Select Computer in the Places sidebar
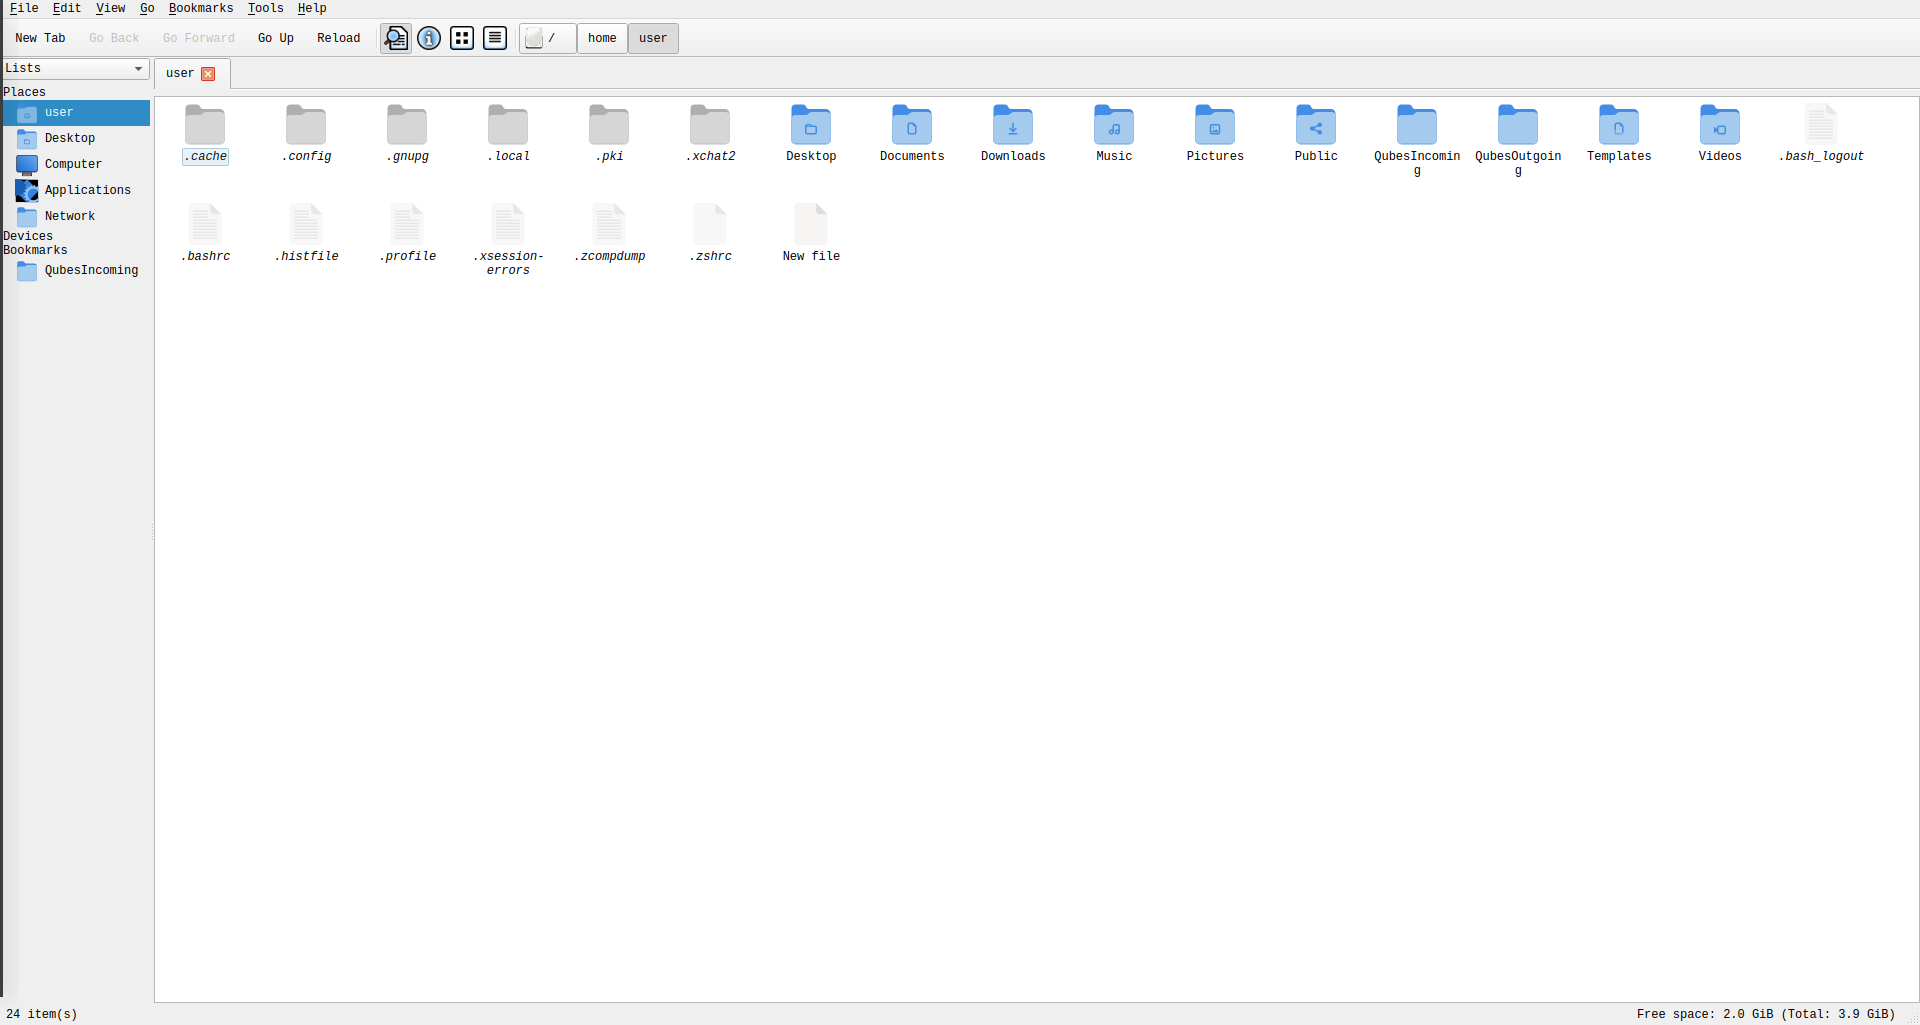The width and height of the screenshot is (1920, 1025). click(73, 164)
